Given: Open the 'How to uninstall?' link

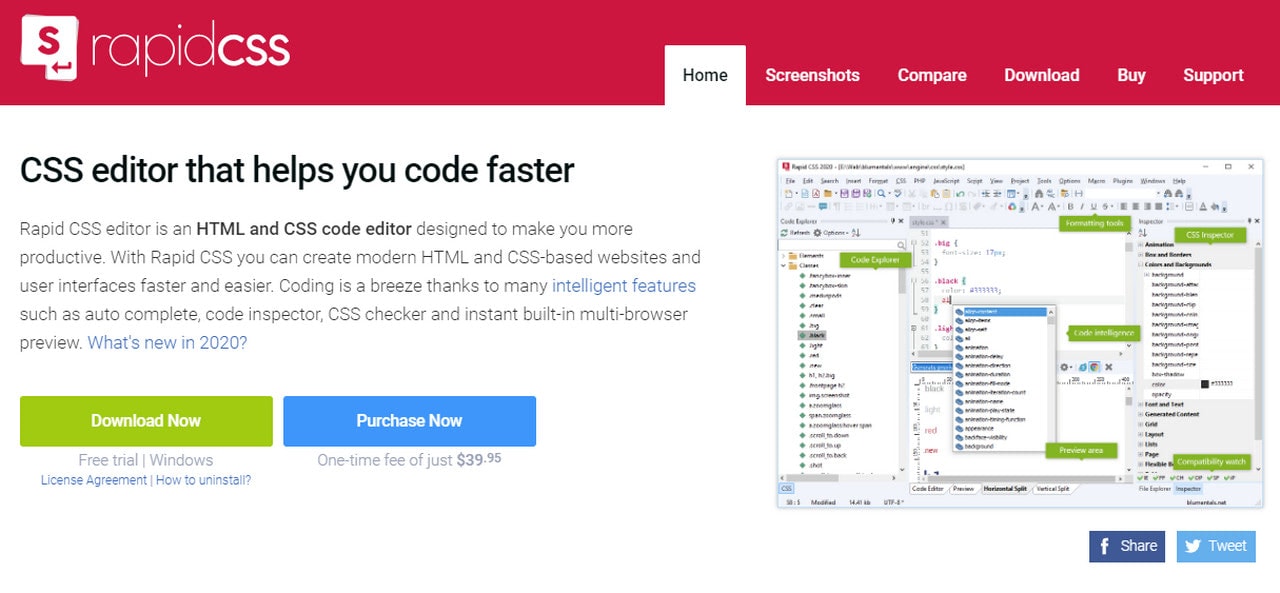Looking at the screenshot, I should tap(203, 480).
